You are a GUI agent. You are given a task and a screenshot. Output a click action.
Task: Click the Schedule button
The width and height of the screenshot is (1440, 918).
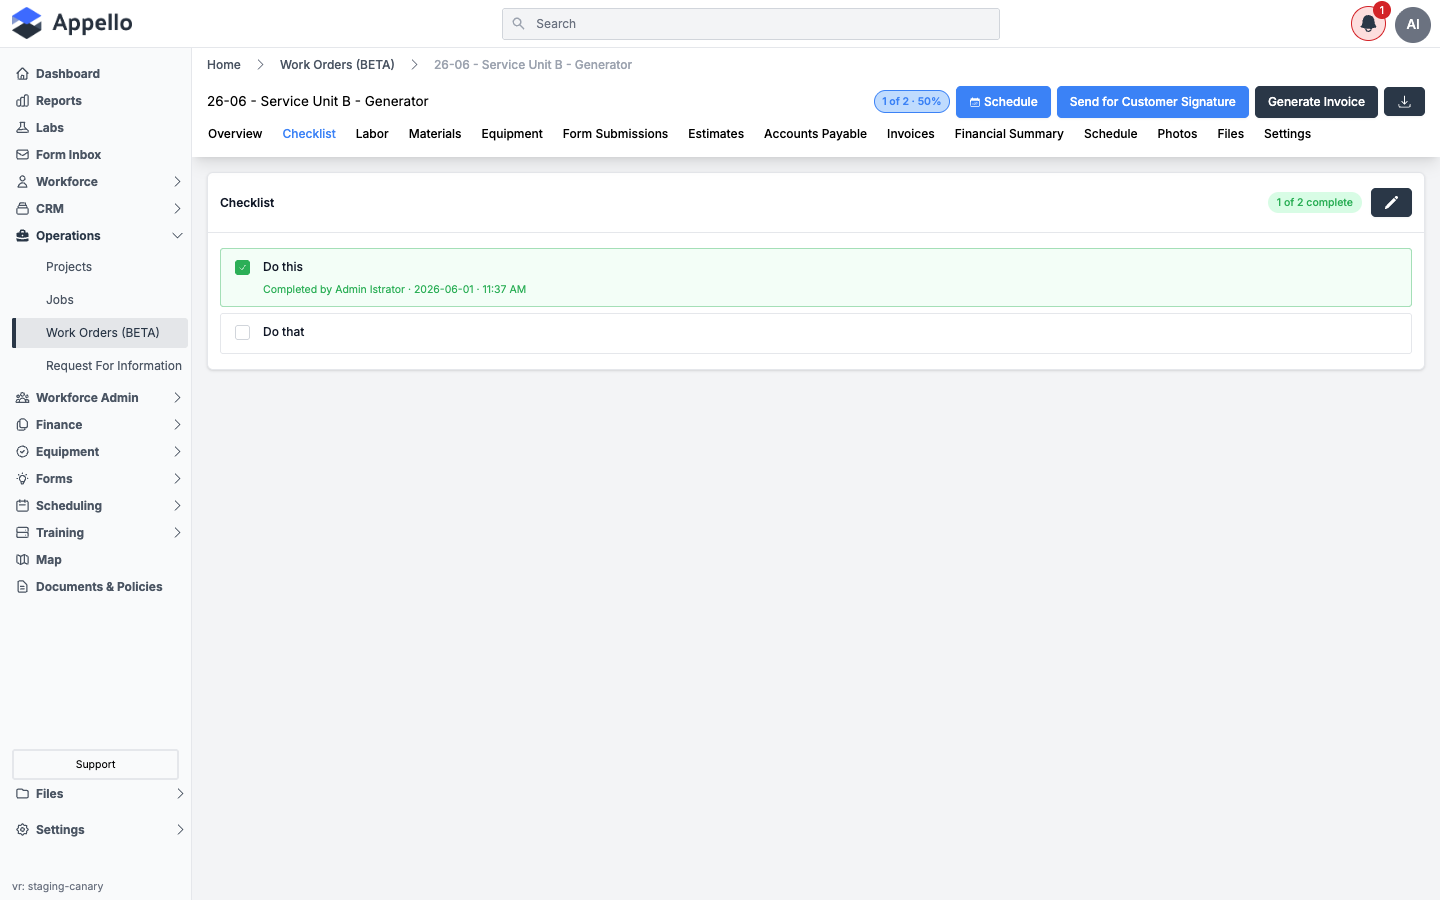1003,102
